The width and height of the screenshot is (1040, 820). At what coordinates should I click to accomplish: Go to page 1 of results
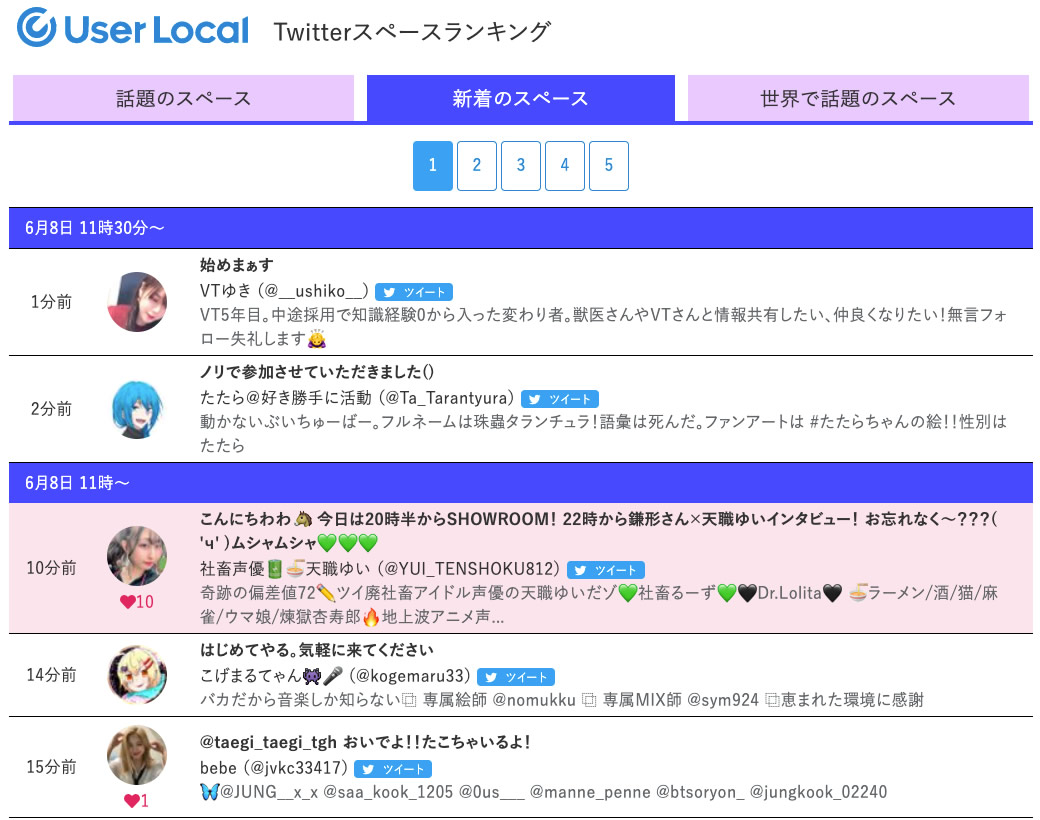pos(432,165)
